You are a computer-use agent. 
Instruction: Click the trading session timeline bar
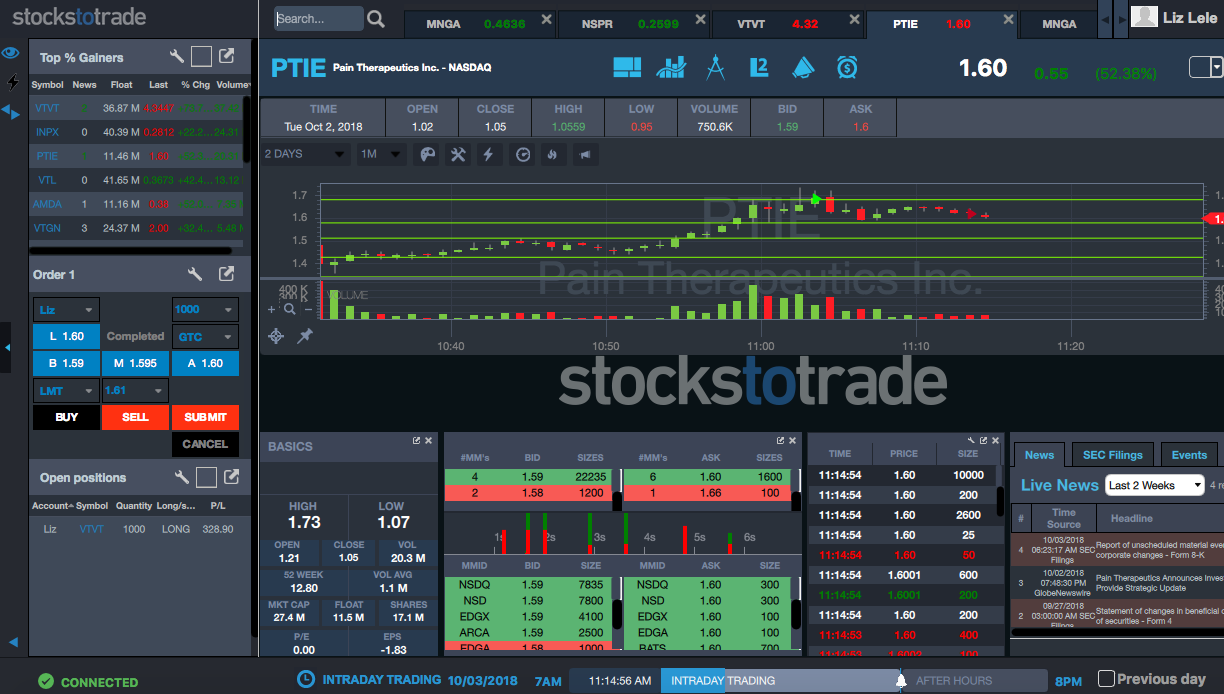808,681
